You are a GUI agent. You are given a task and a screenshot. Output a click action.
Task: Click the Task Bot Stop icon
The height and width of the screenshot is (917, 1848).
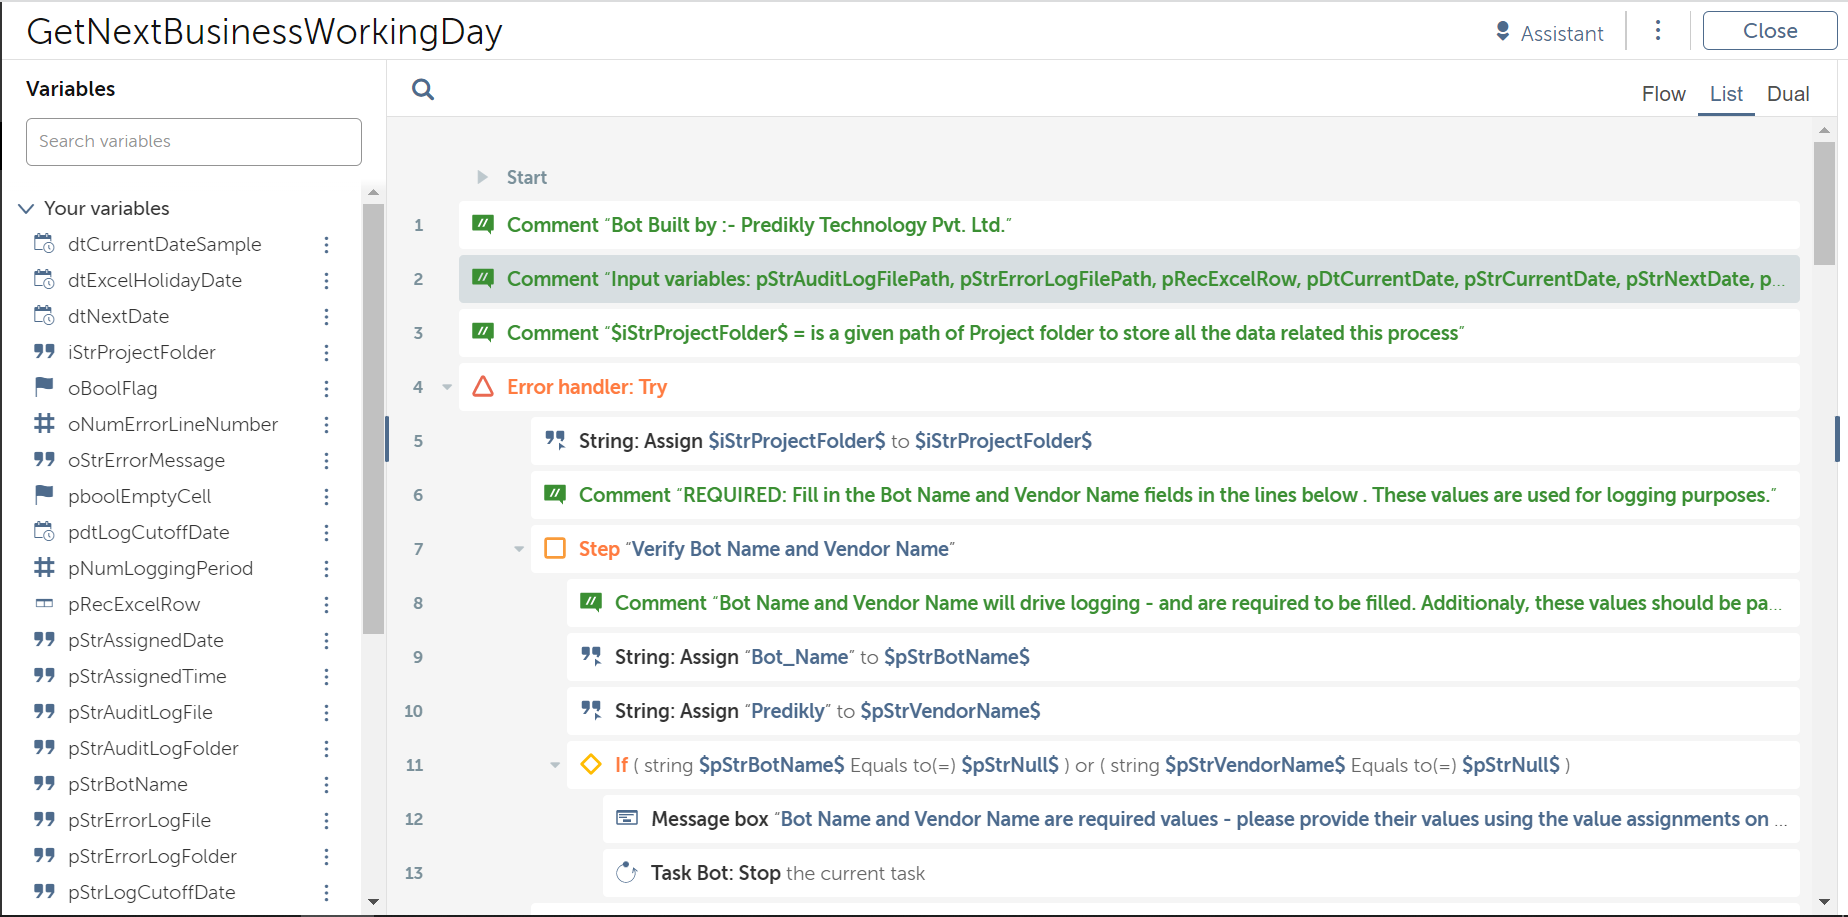(x=627, y=873)
